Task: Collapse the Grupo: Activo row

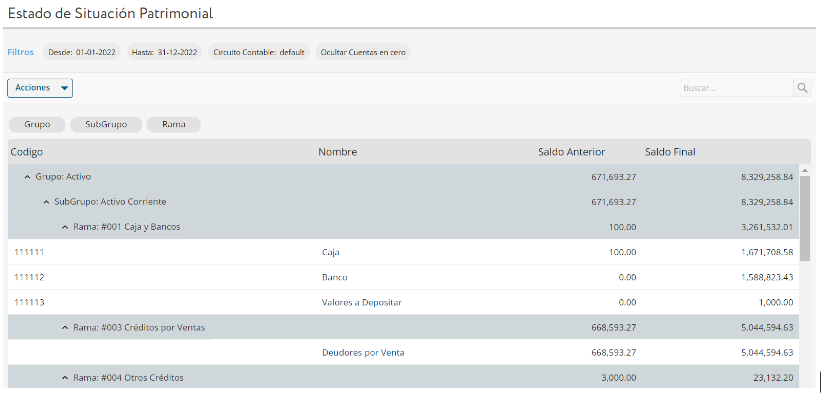Action: [27, 177]
